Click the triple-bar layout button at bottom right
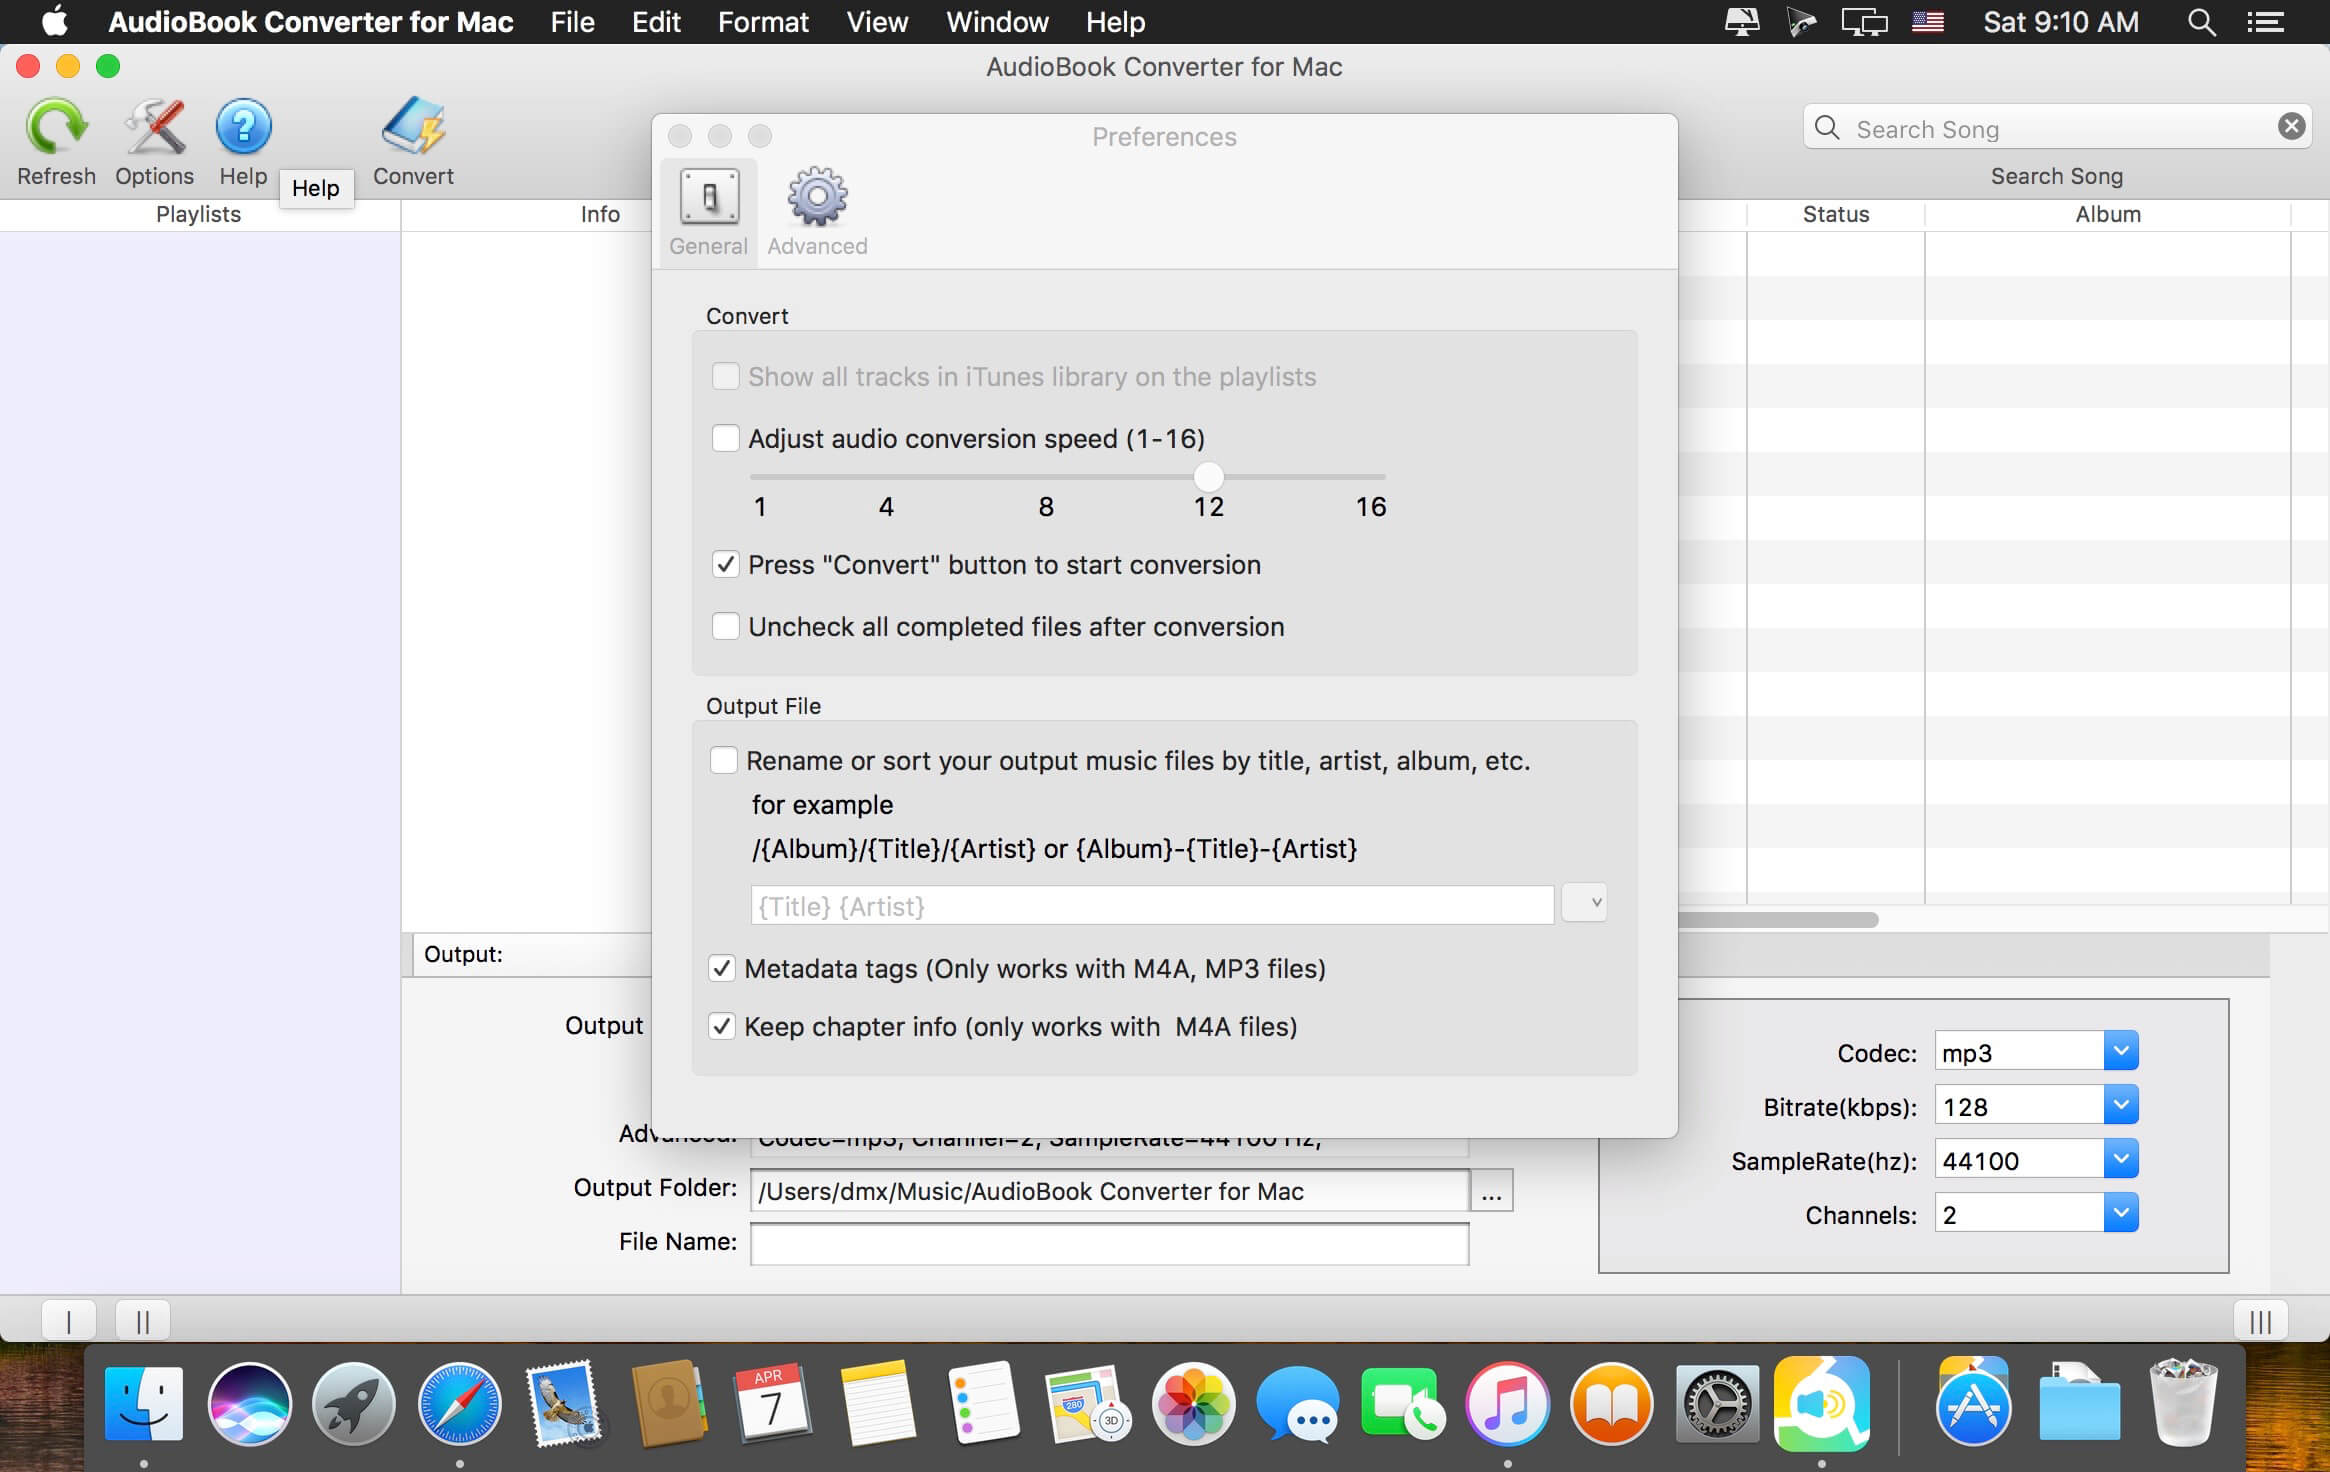Viewport: 2330px width, 1472px height. 2260,1321
